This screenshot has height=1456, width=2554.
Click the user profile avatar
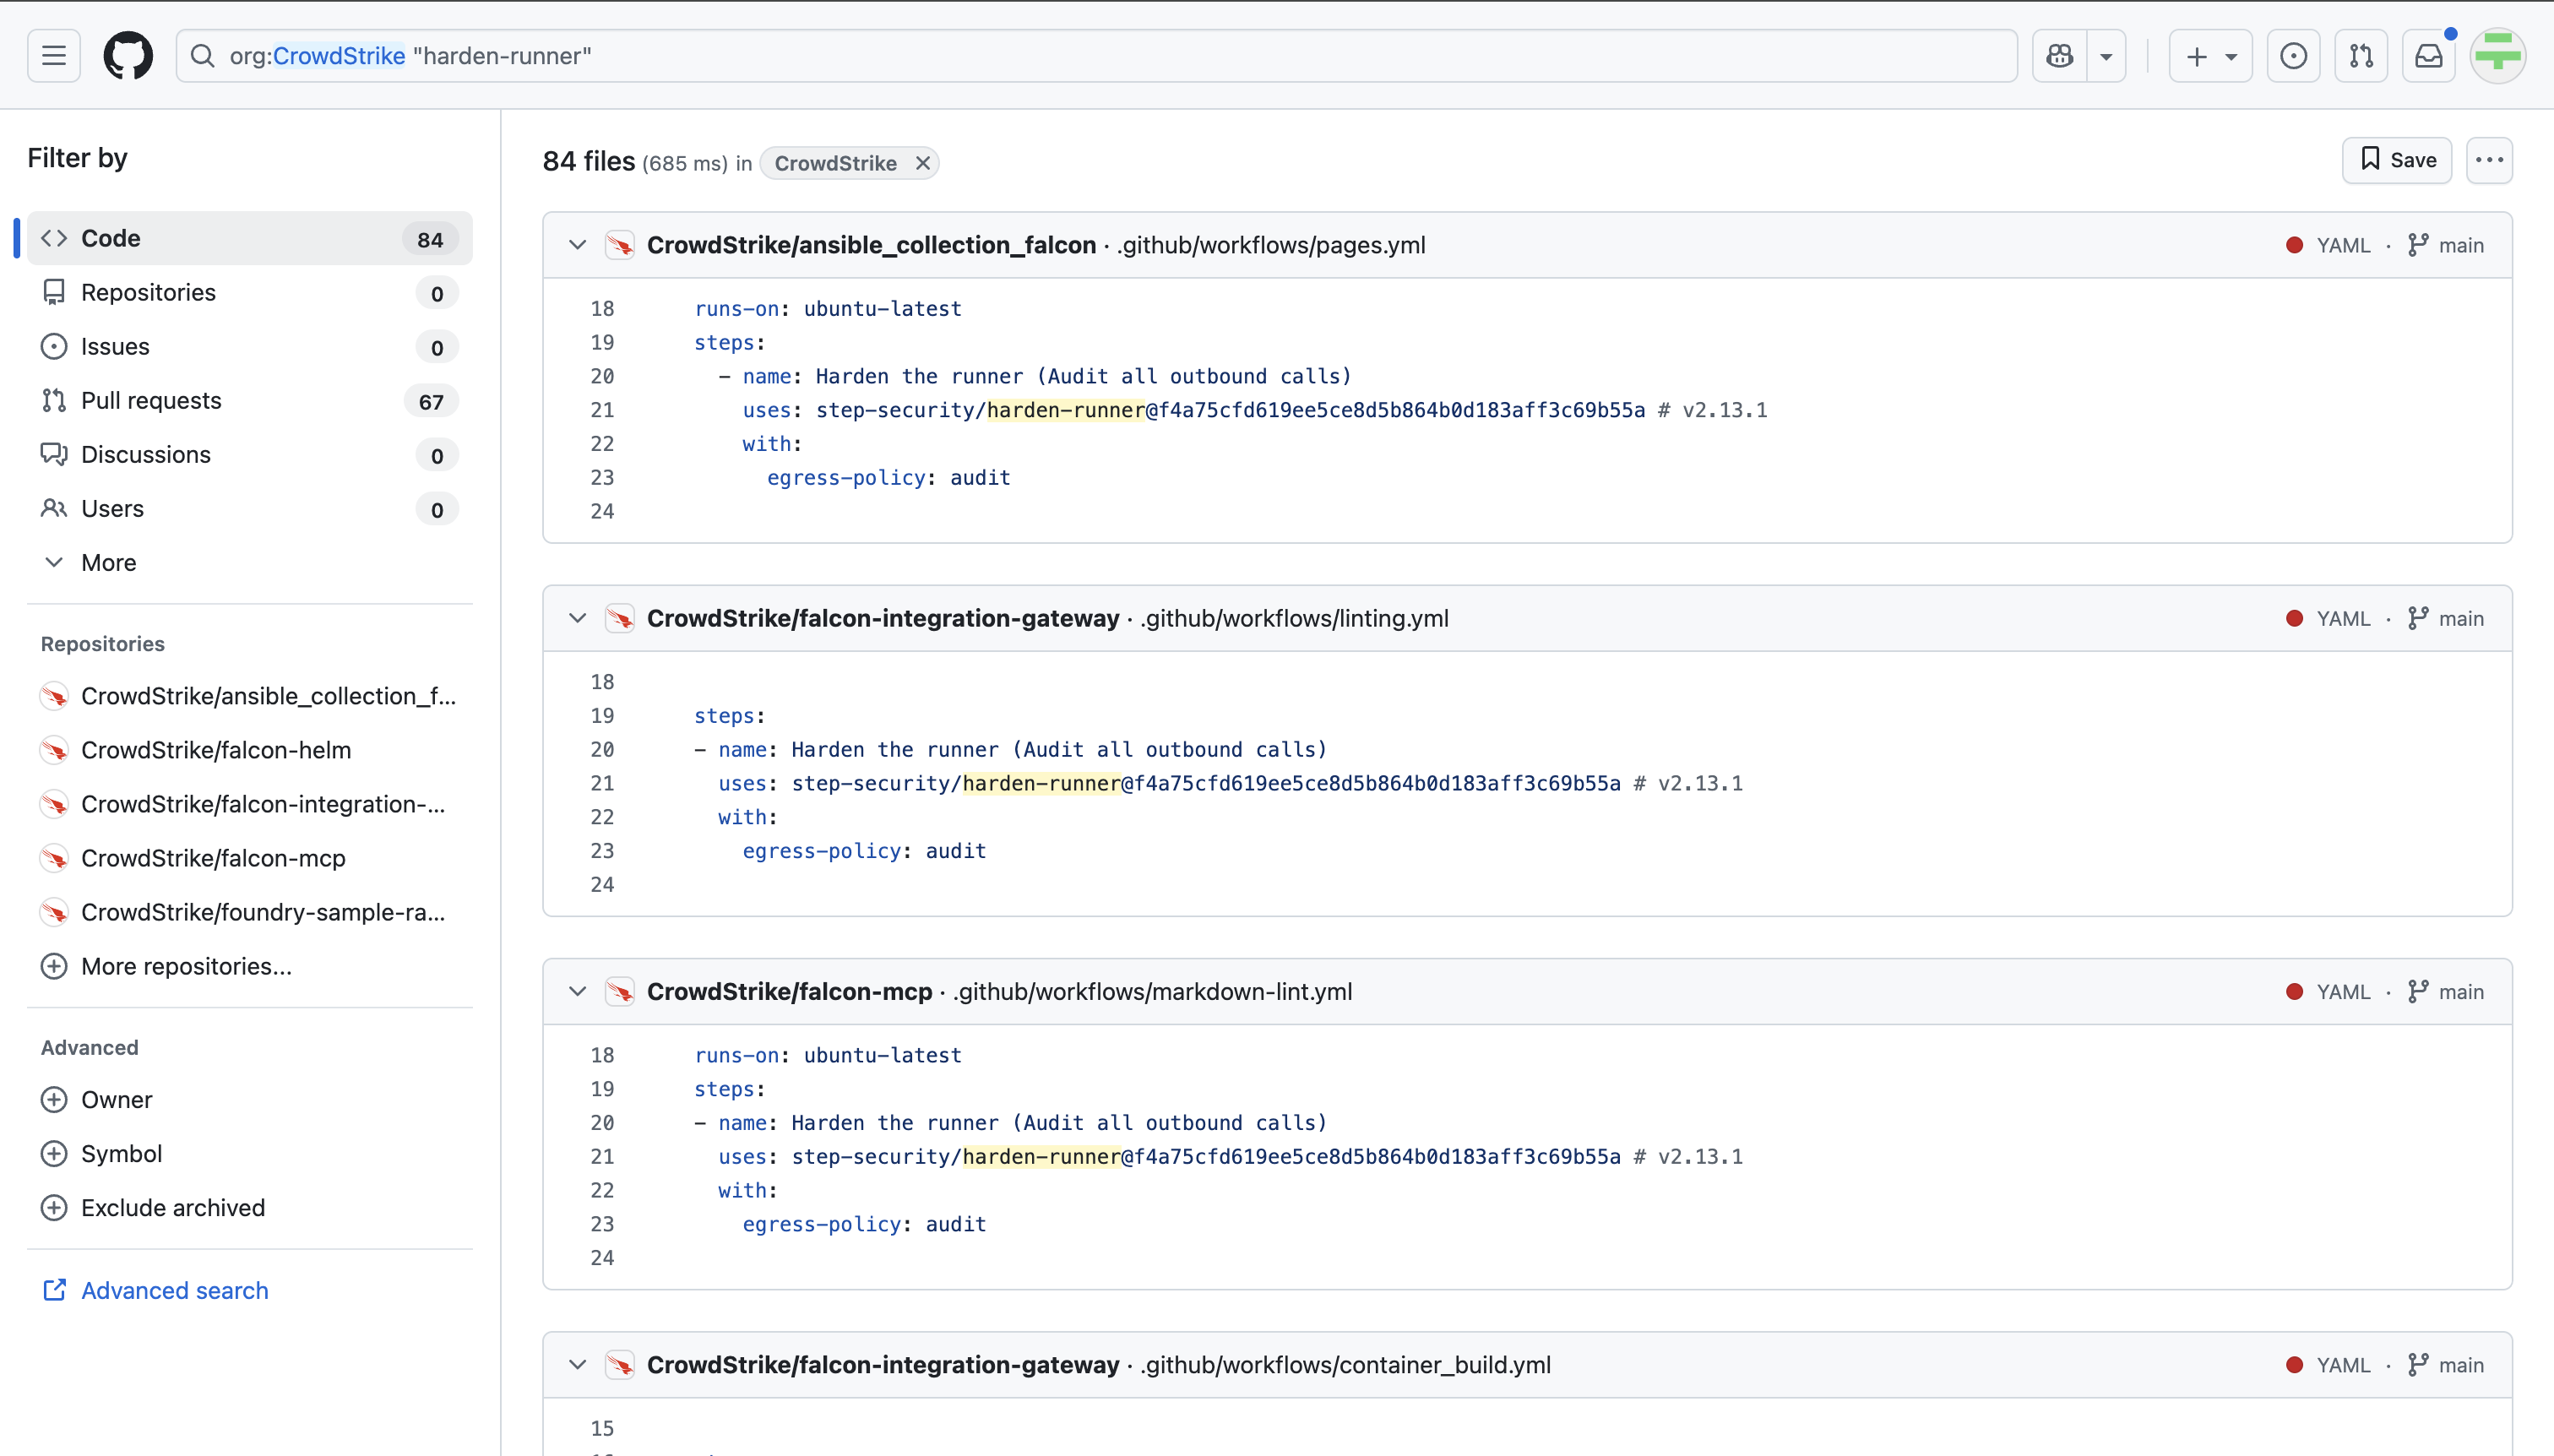pyautogui.click(x=2497, y=55)
